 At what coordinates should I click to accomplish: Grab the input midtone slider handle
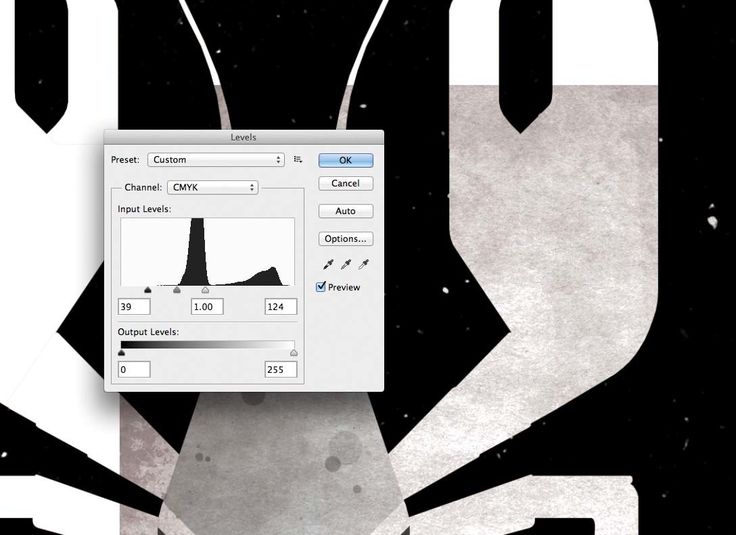coord(176,290)
